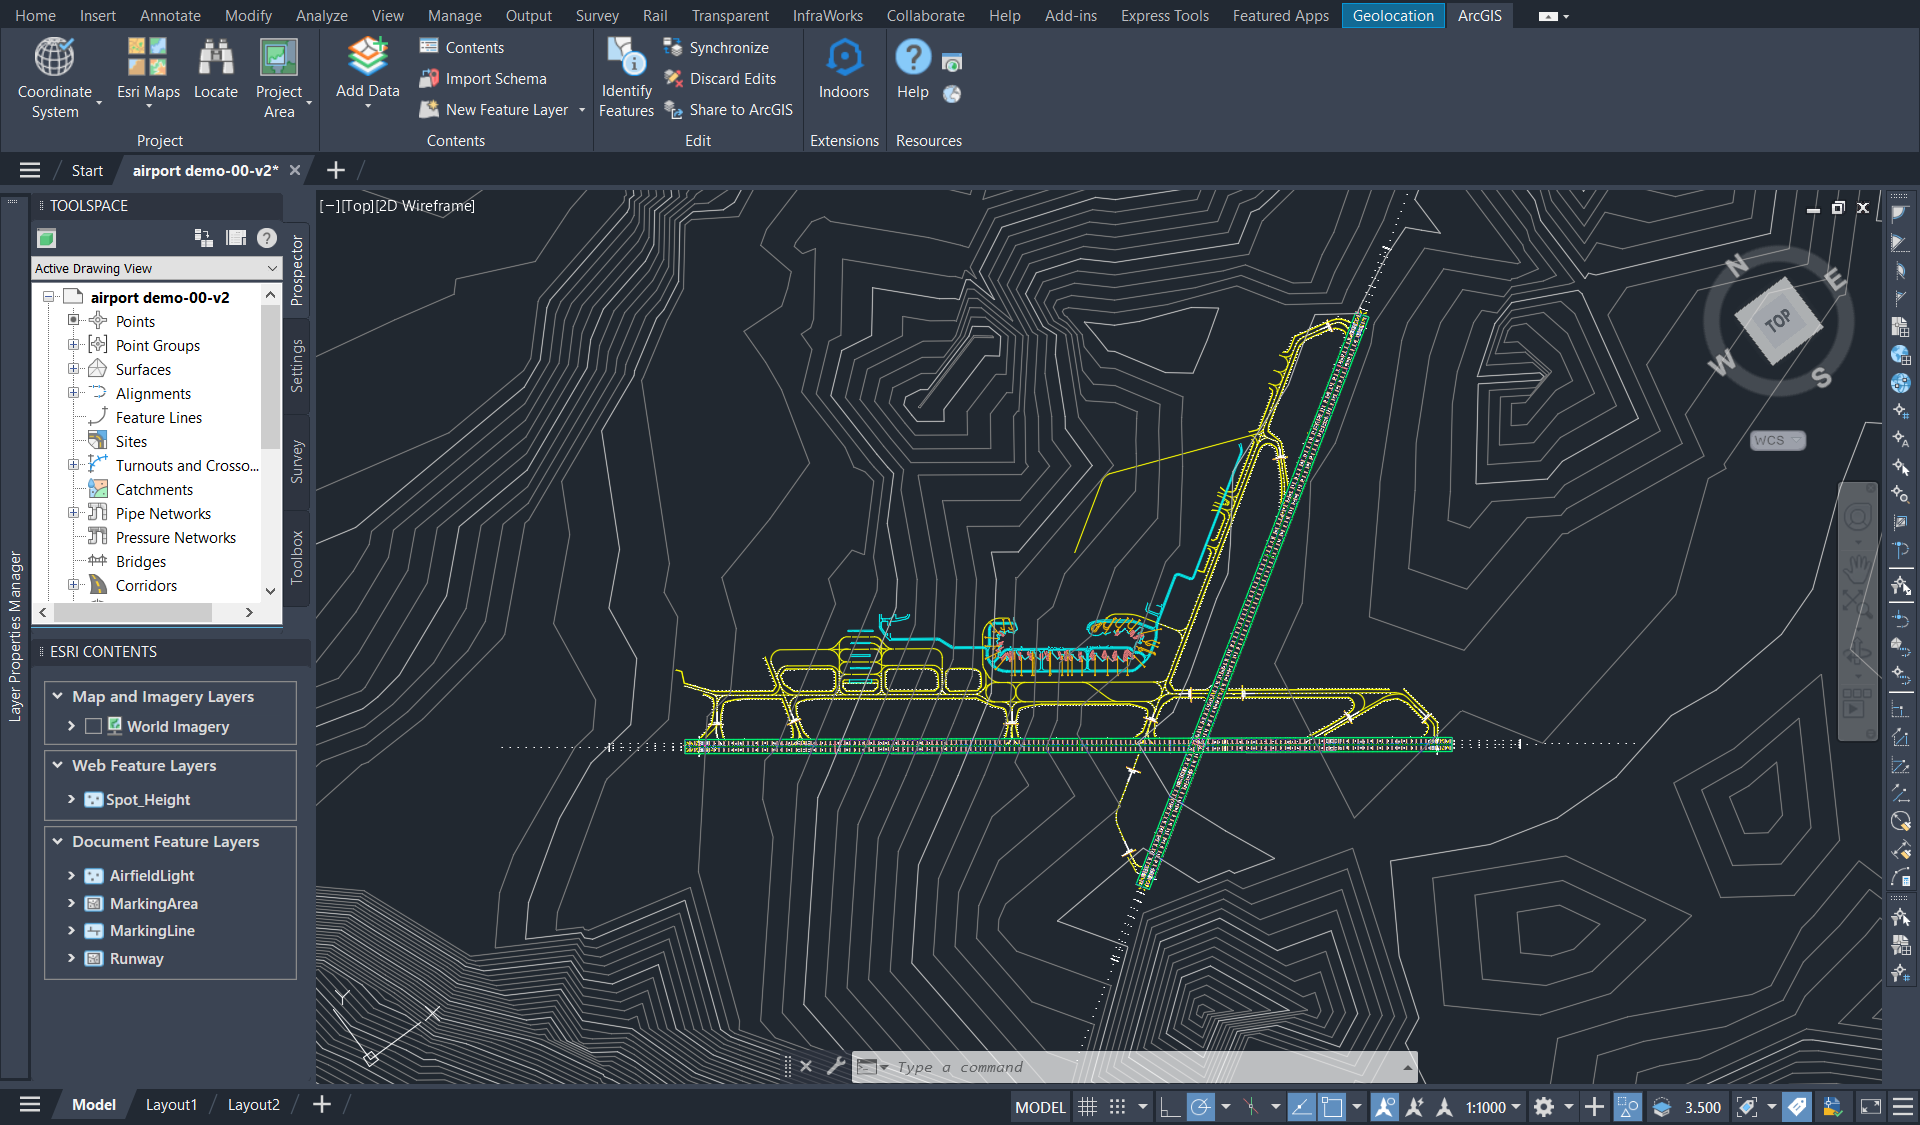Click the ViewCube TOP face

point(1777,321)
